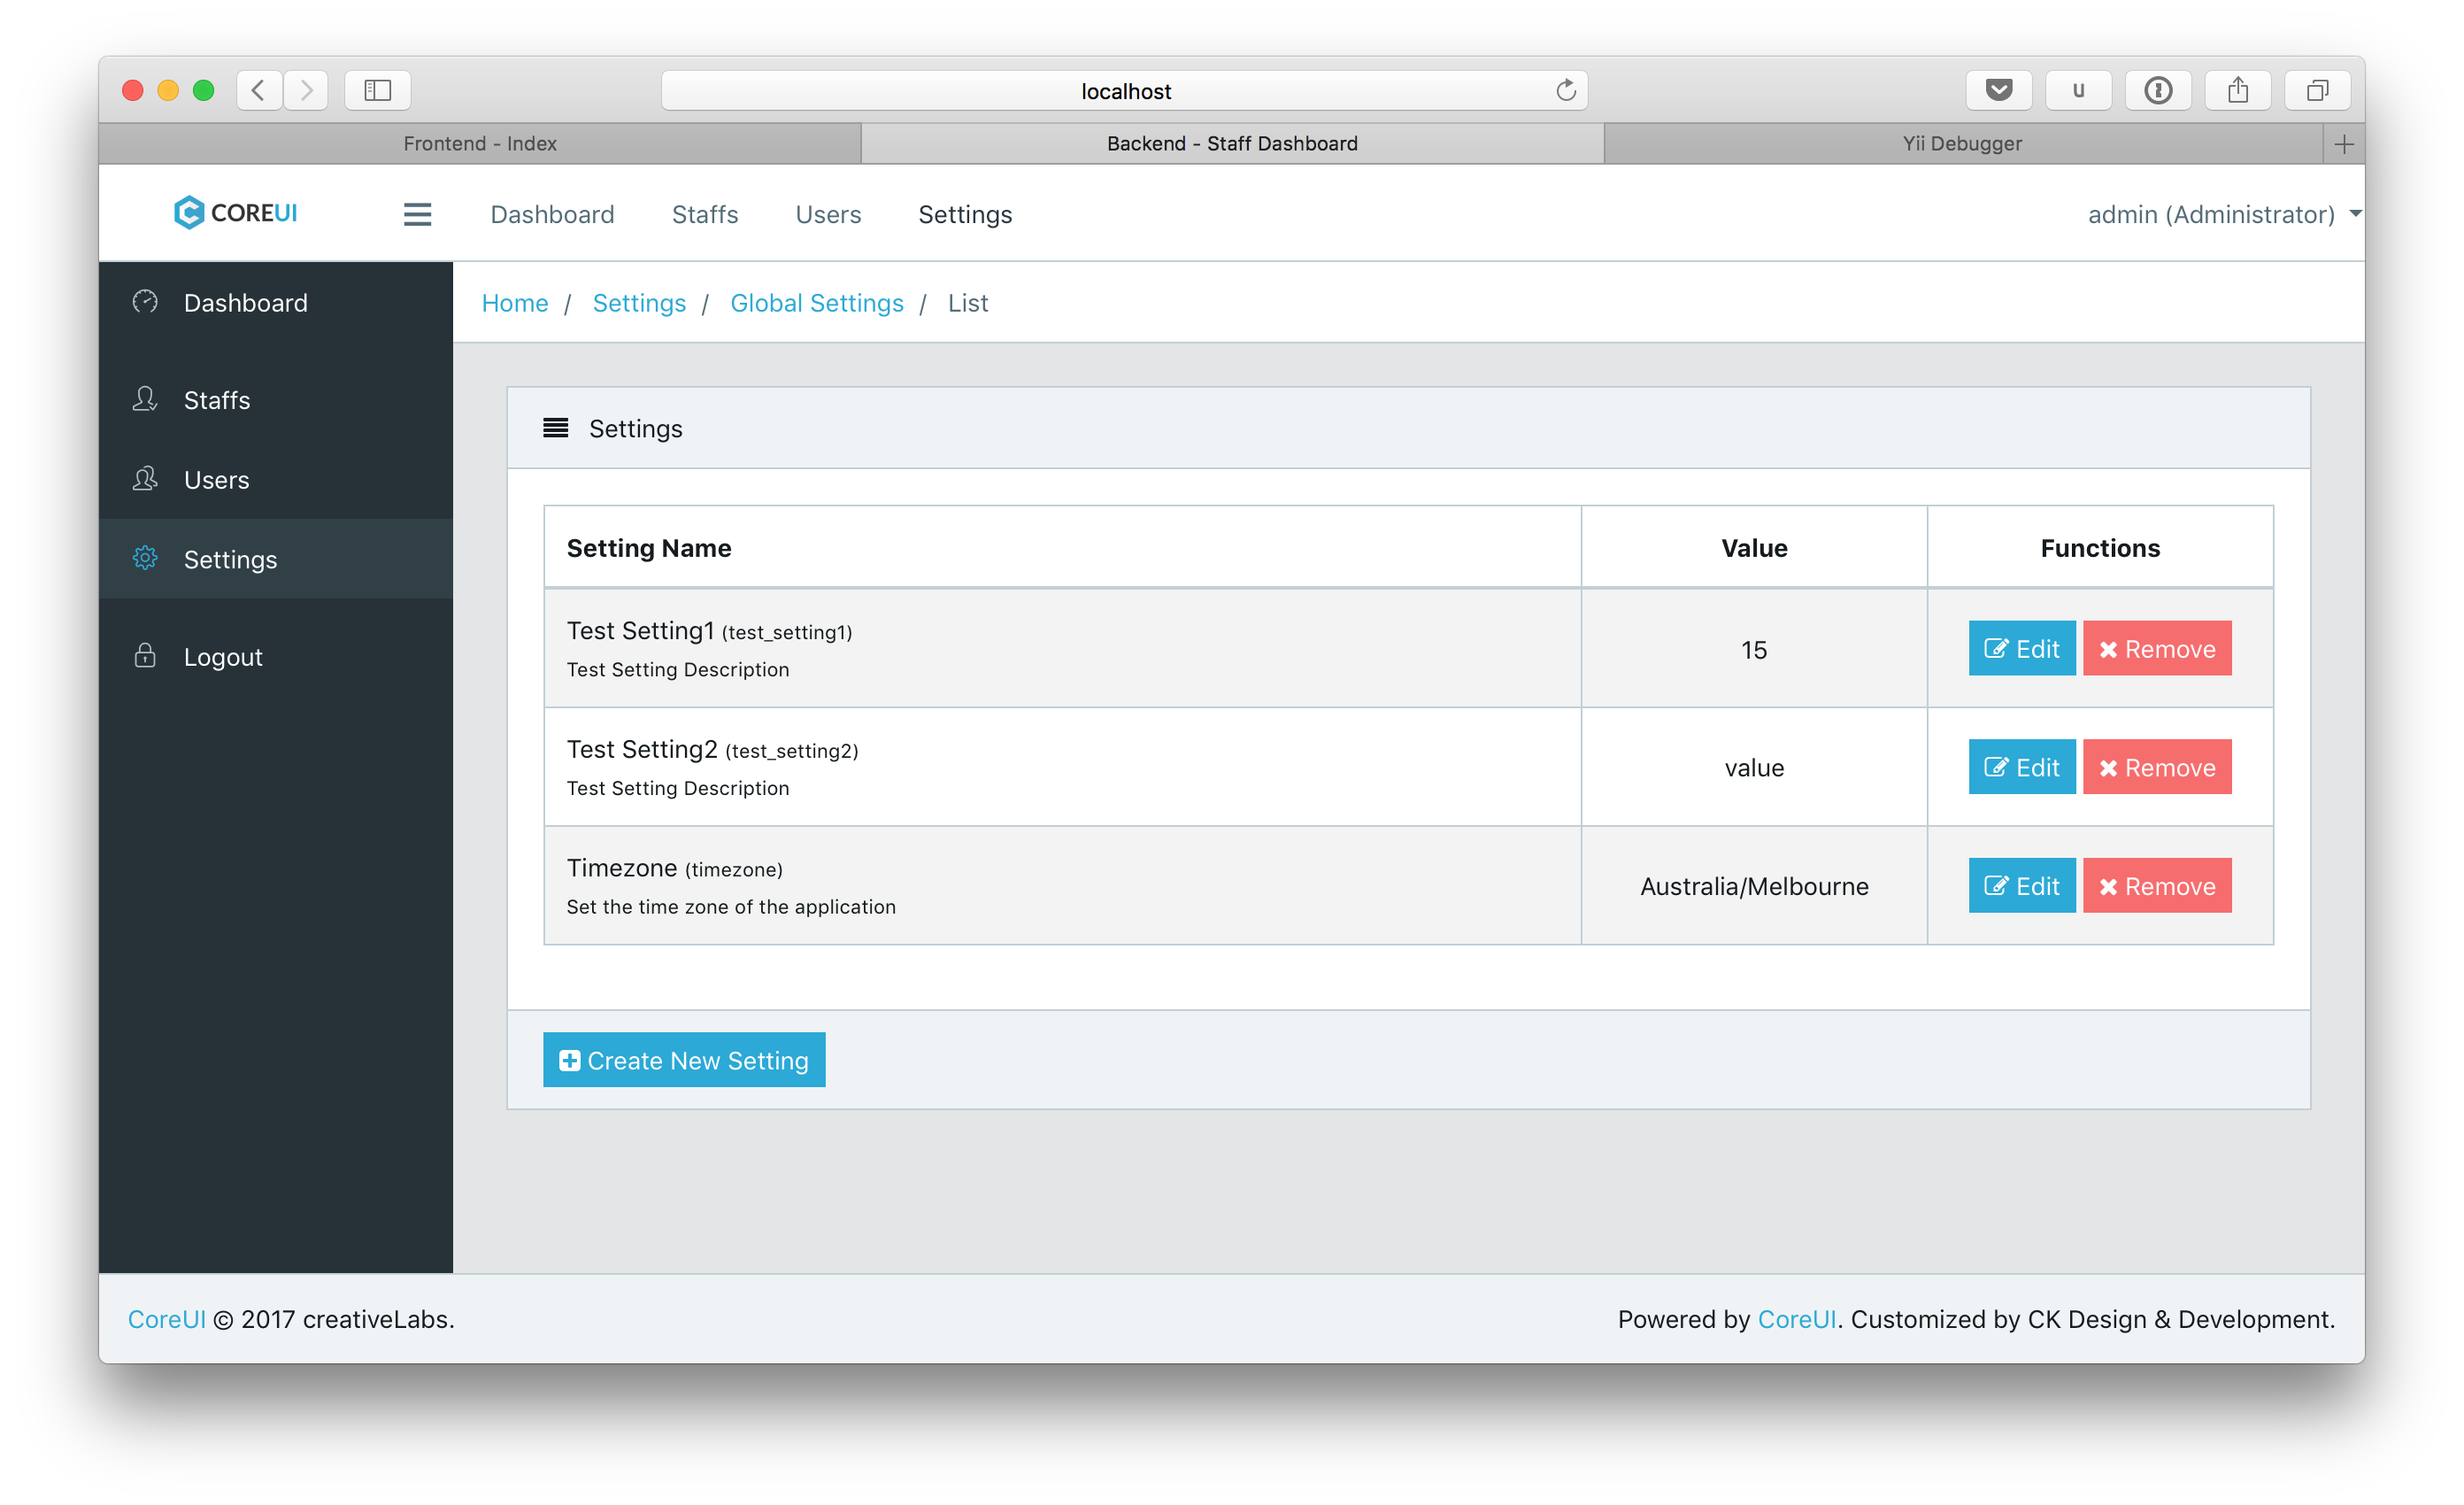The image size is (2464, 1505).
Task: Open the breadcrumb Global Settings link
Action: pyautogui.click(x=817, y=303)
